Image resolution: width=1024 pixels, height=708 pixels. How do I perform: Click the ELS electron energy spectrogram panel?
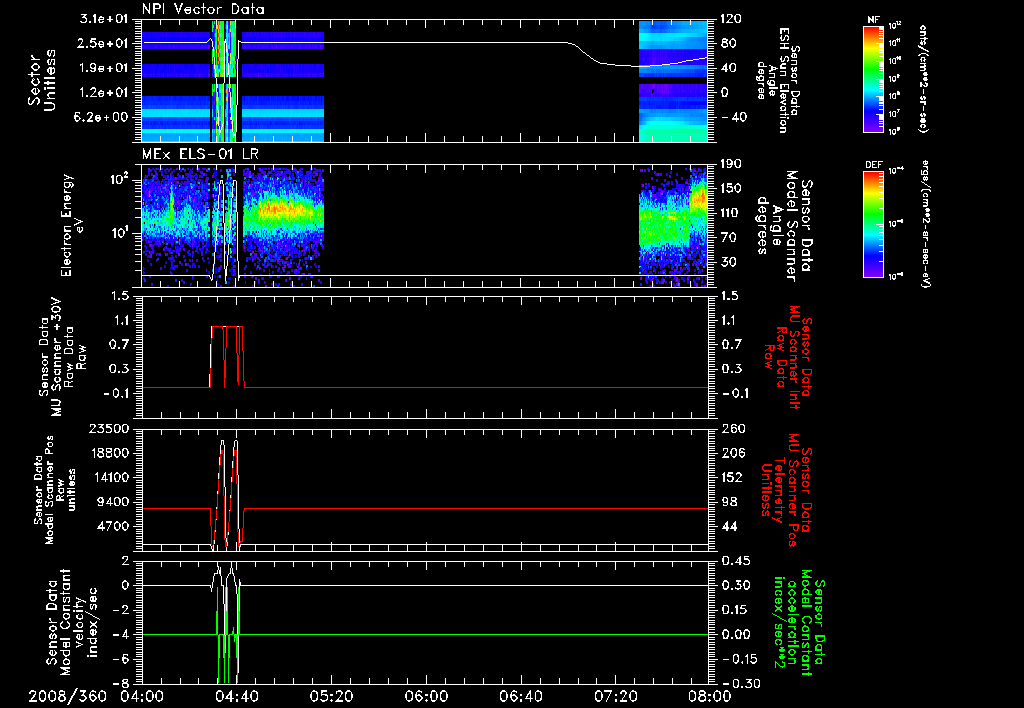pos(425,226)
